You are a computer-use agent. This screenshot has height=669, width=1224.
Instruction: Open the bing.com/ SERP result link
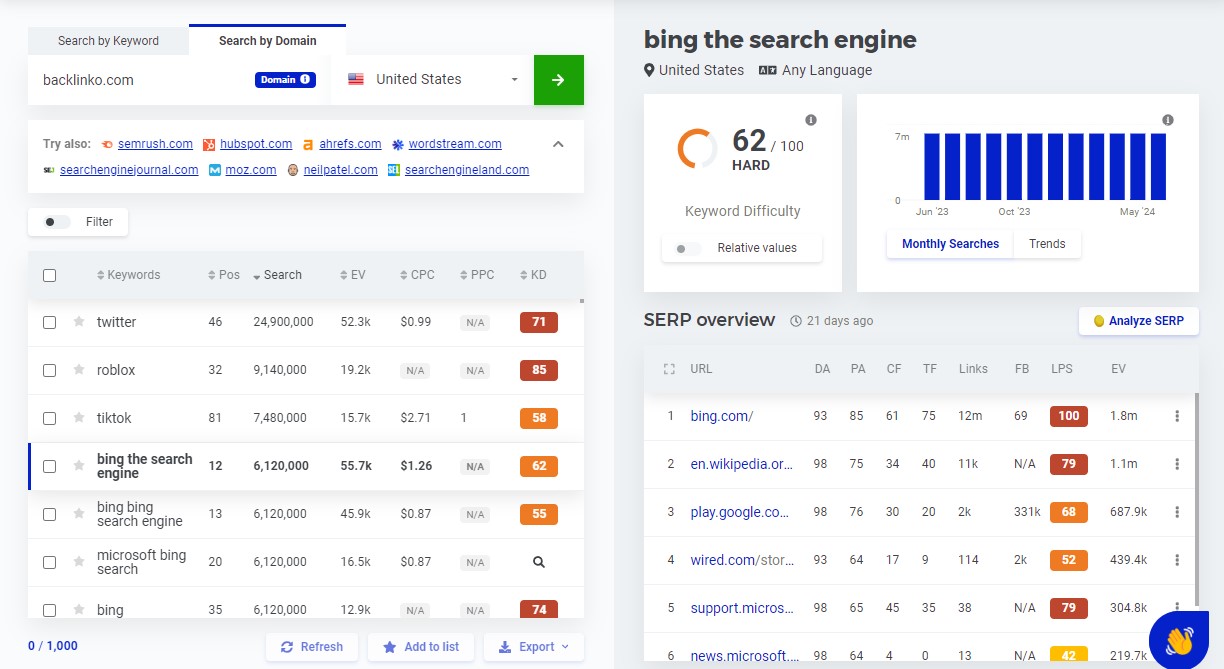[x=721, y=416]
